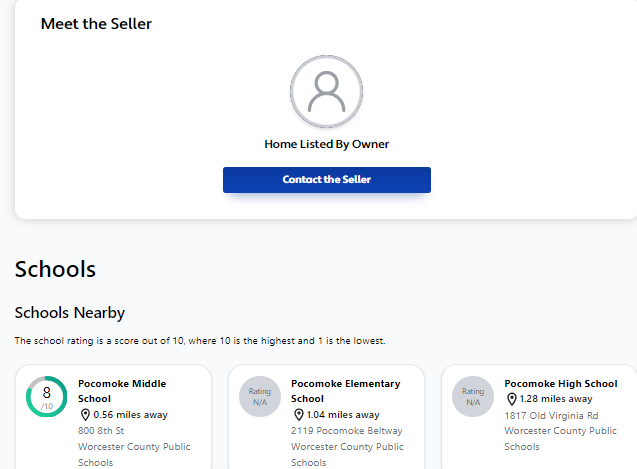Click the Schools section heading
The height and width of the screenshot is (469, 637).
[x=55, y=269]
